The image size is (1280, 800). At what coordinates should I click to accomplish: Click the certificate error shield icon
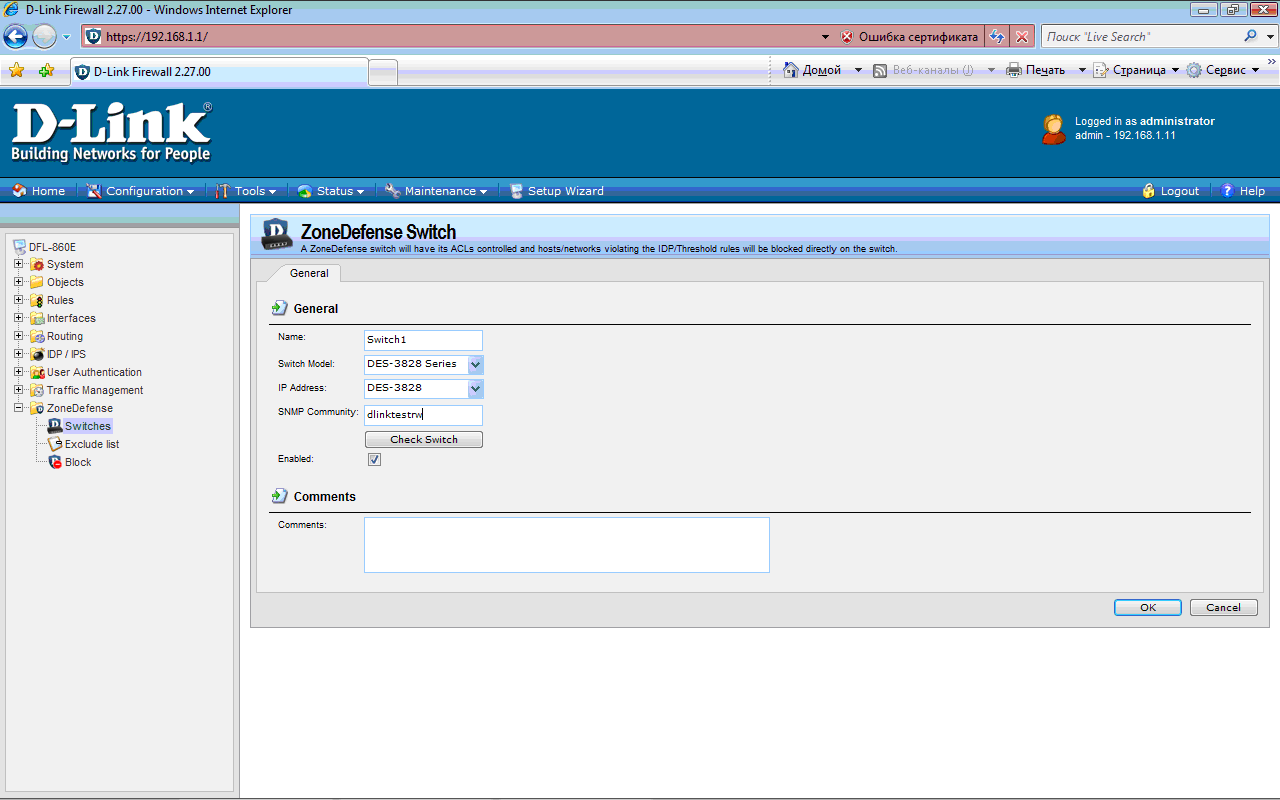tap(847, 37)
